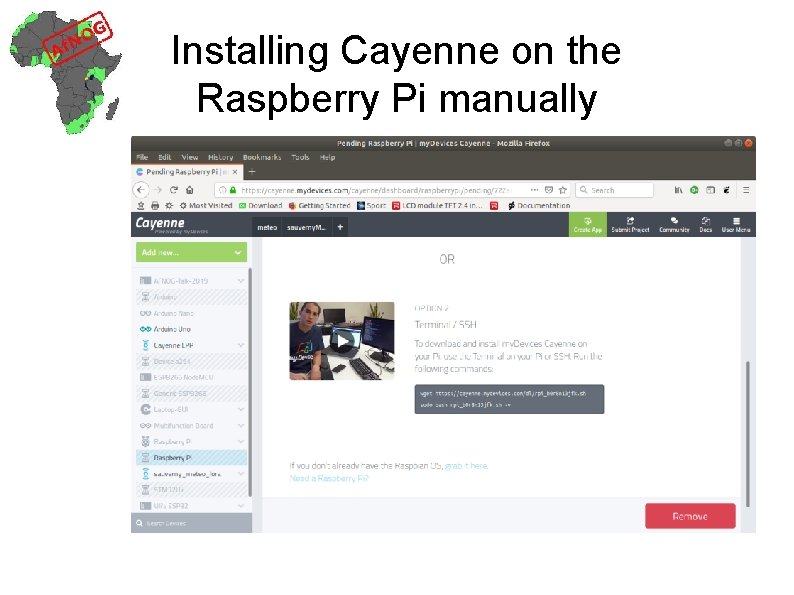Expand the AfNOG-talk-2019 device entry
Screen dimensions: 794x595
pyautogui.click(x=241, y=281)
